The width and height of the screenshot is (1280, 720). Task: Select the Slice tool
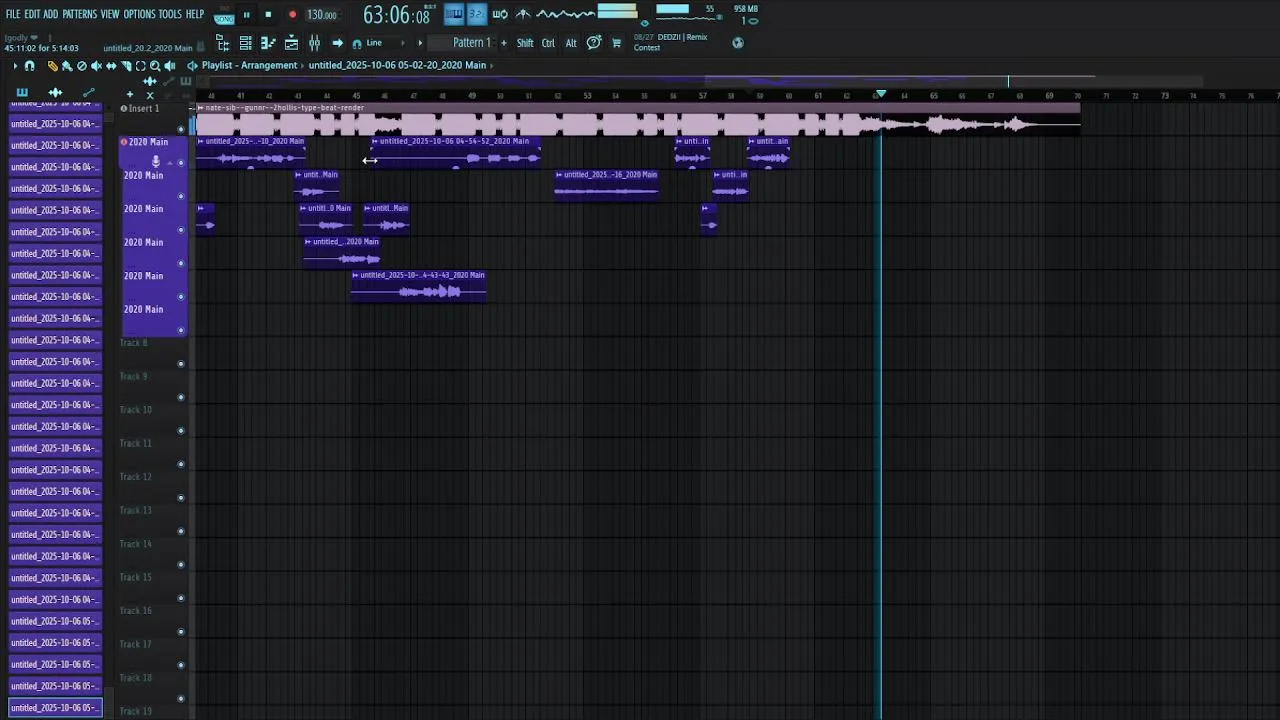[126, 66]
